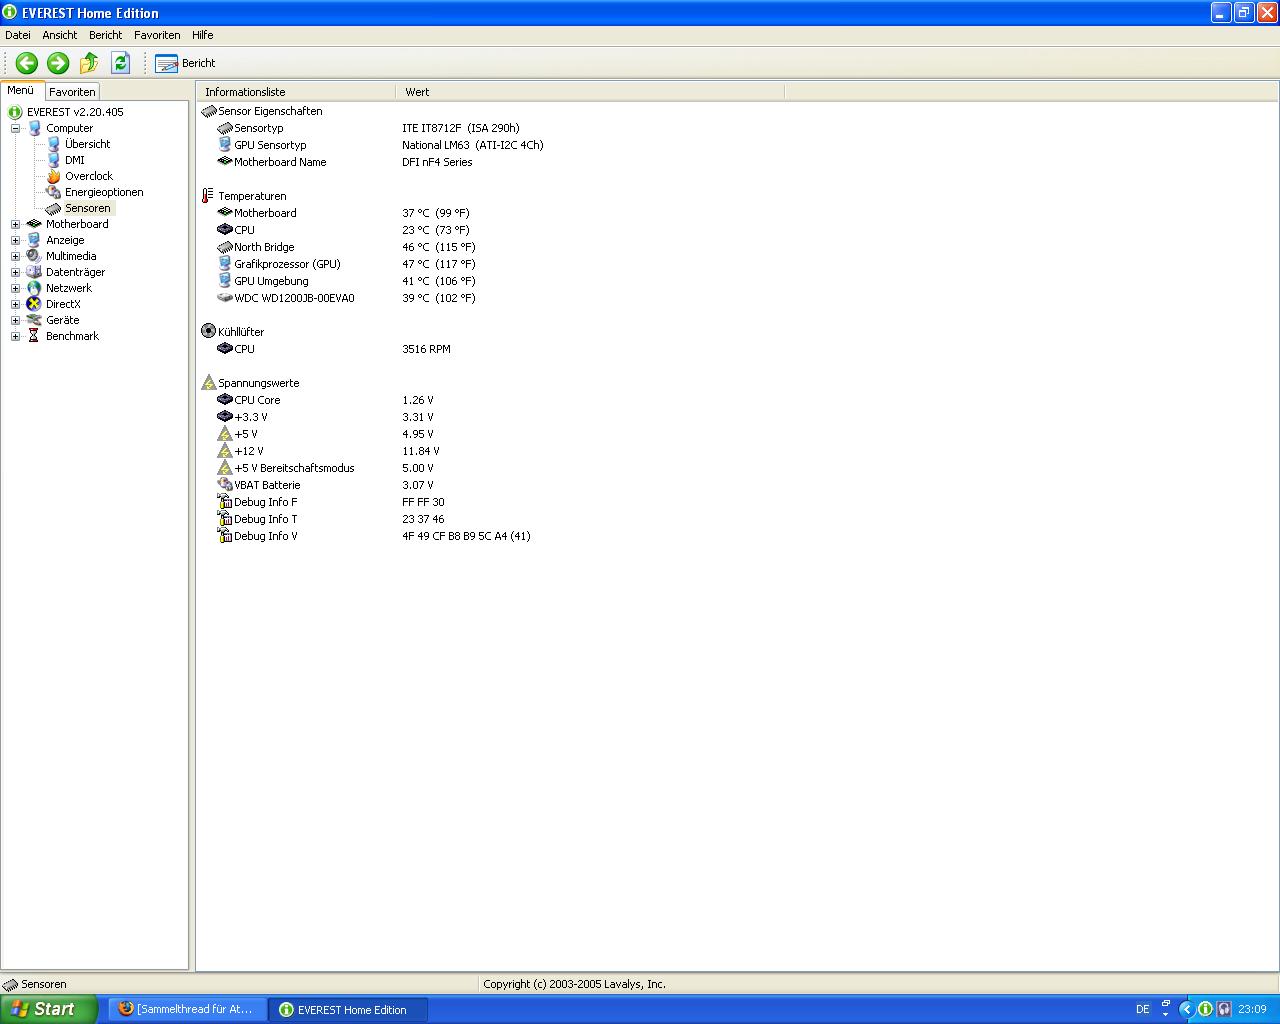The height and width of the screenshot is (1024, 1280).
Task: Click the Overclock flame icon
Action: pyautogui.click(x=53, y=176)
